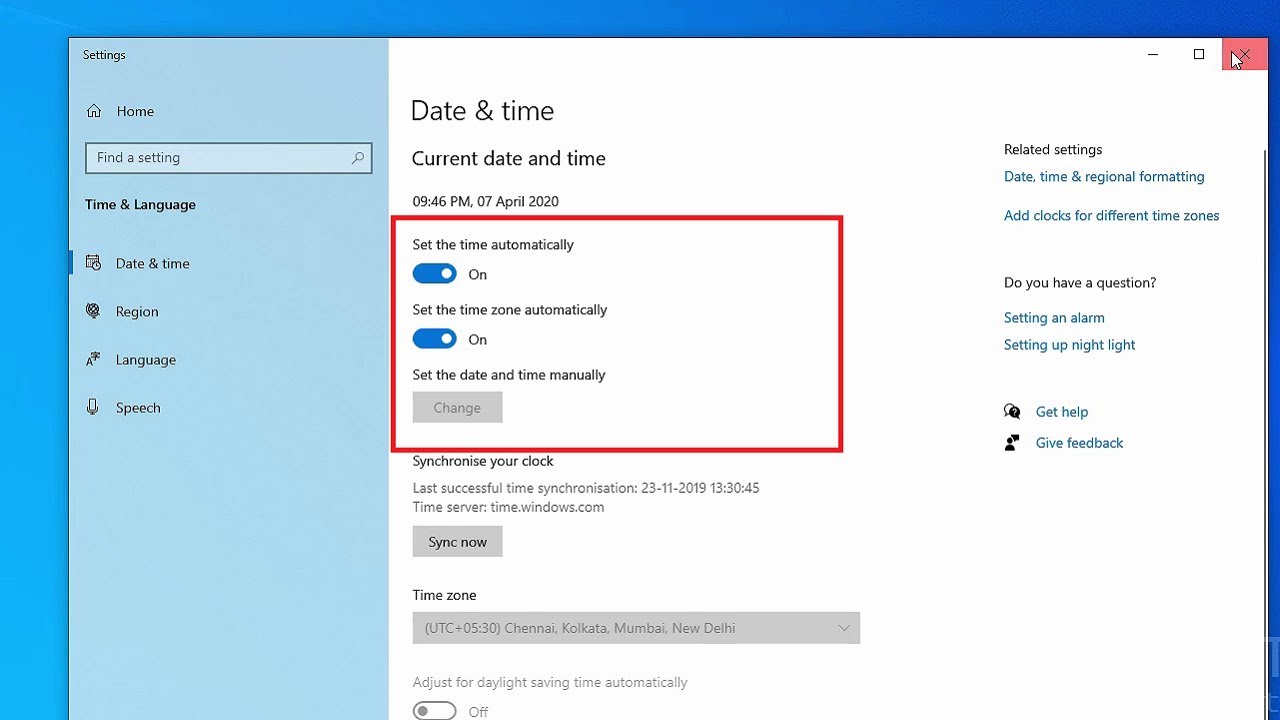1280x720 pixels.
Task: Click the Home icon in sidebar
Action: point(94,111)
